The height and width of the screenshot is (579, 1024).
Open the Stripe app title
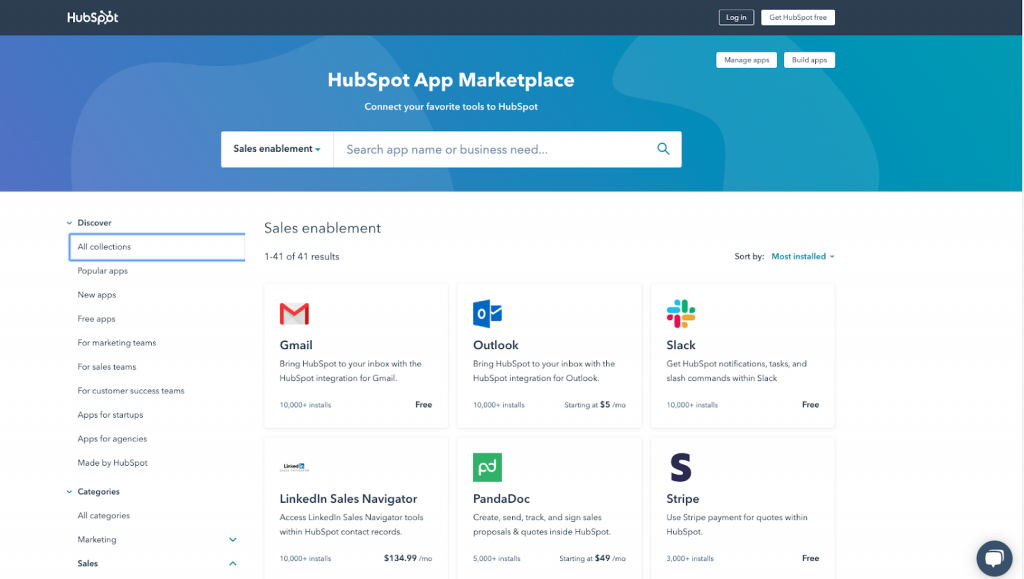[x=682, y=499]
